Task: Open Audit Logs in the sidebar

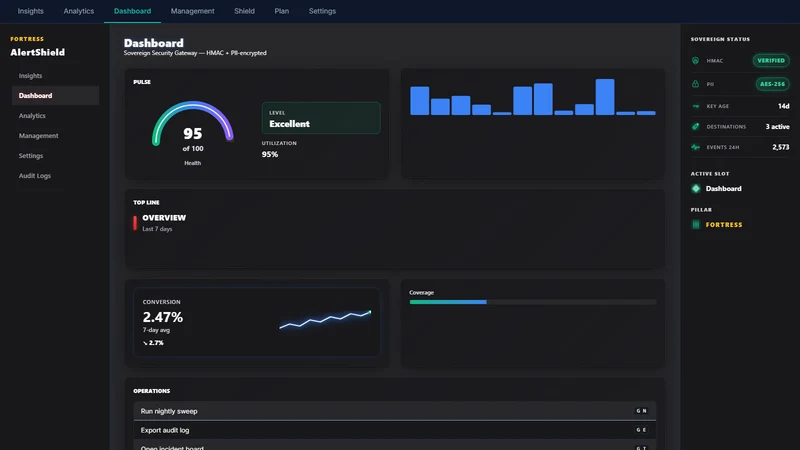Action: tap(55, 176)
